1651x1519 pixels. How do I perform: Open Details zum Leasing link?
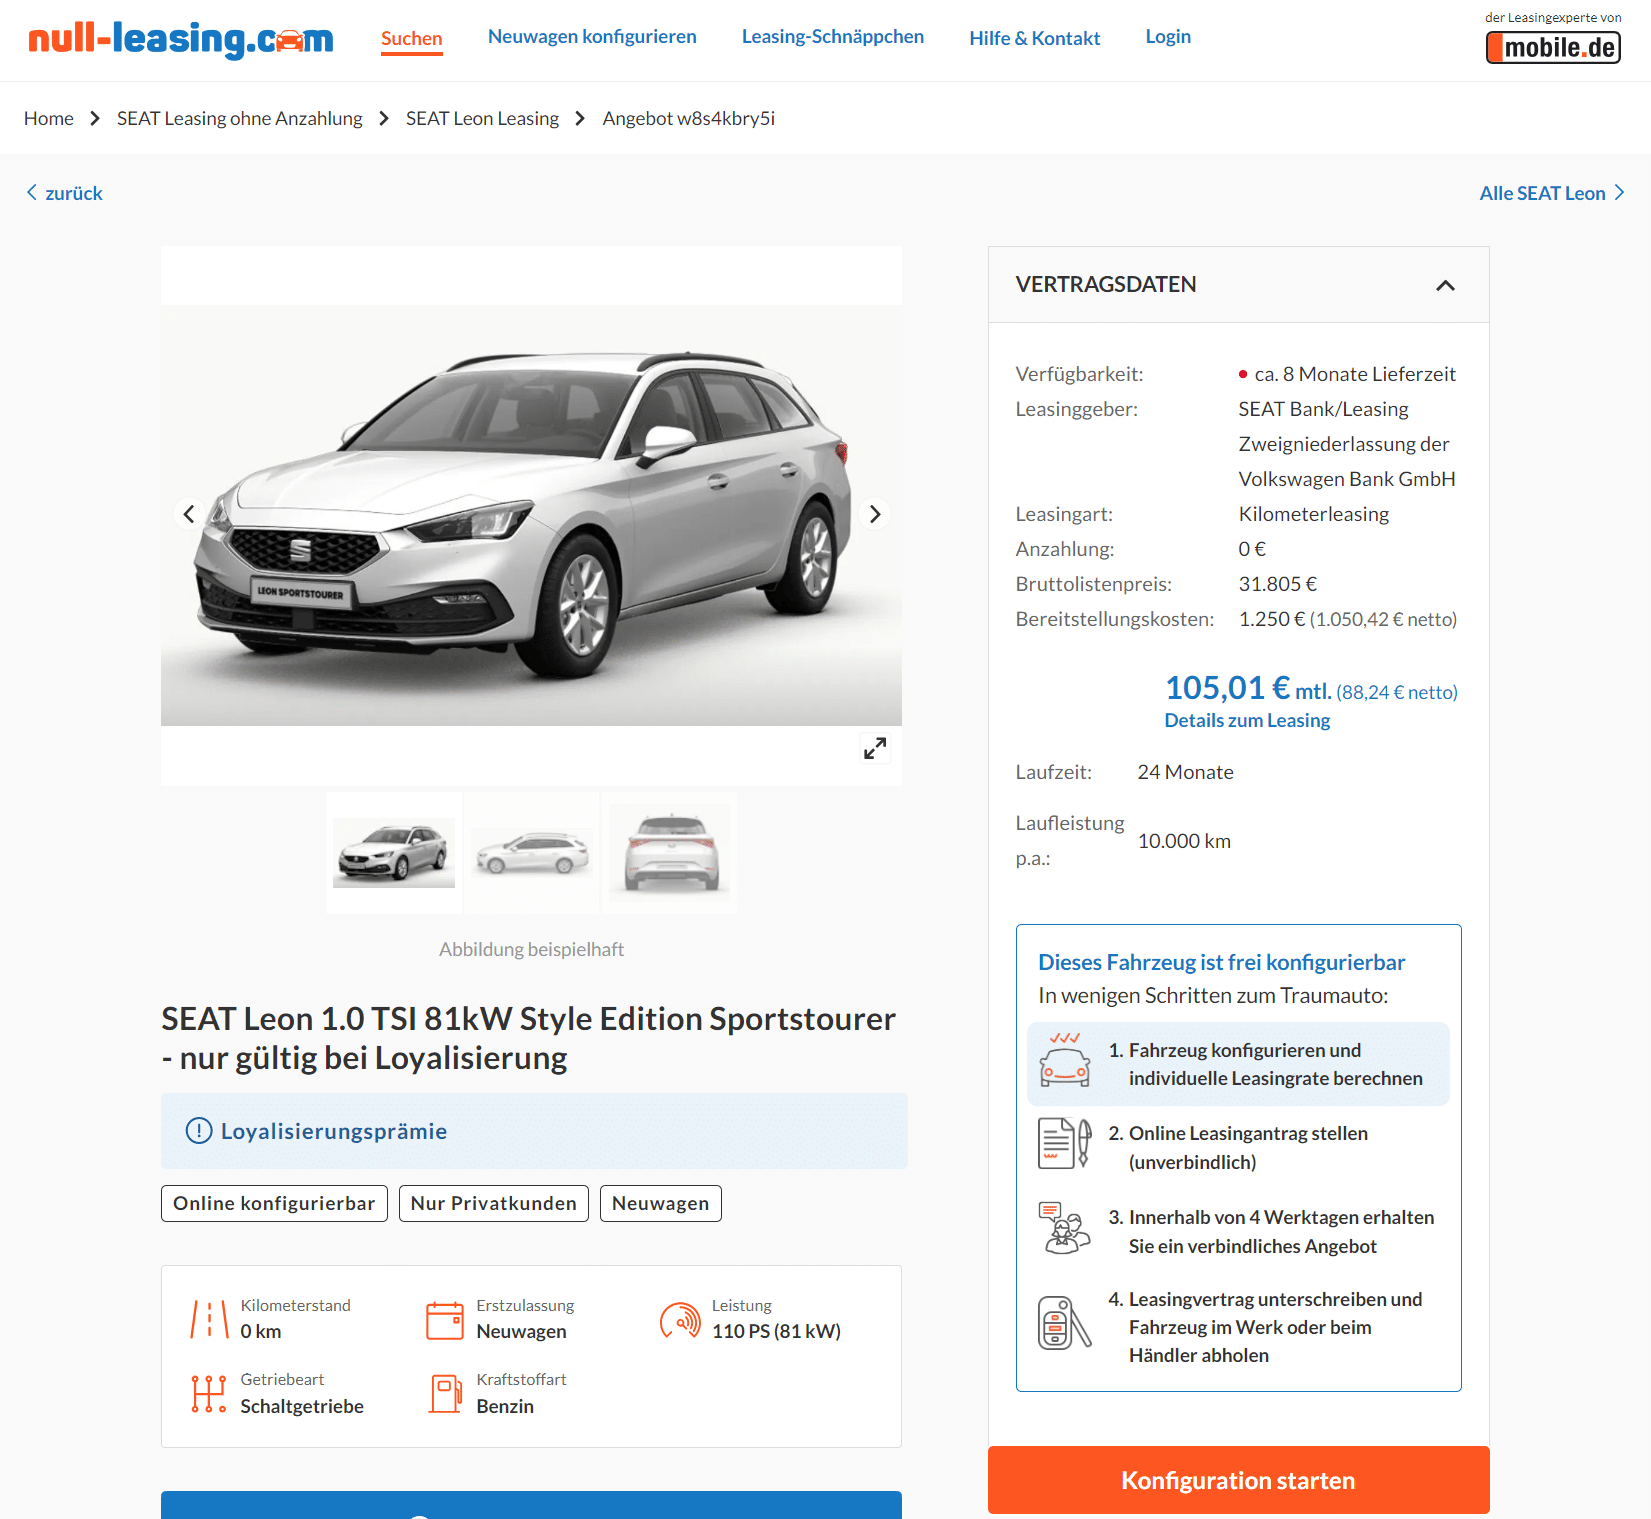pos(1247,720)
